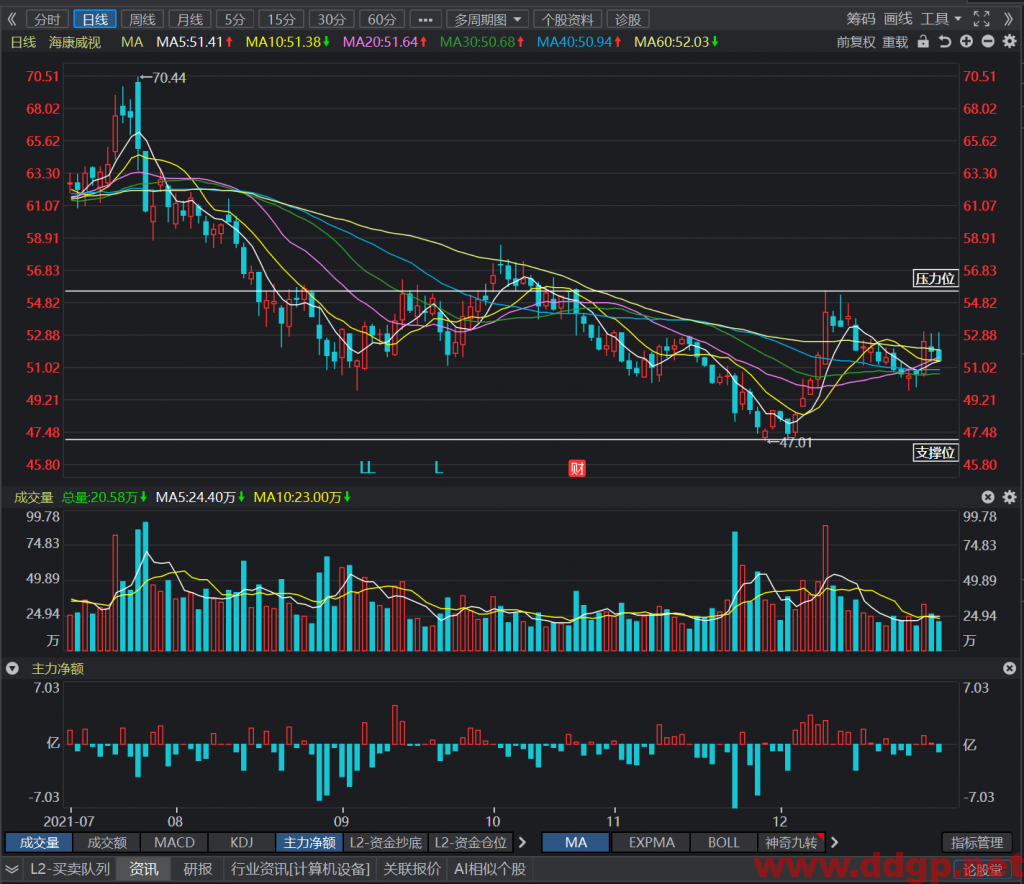Click MA20:51.64 legend value

pos(385,42)
